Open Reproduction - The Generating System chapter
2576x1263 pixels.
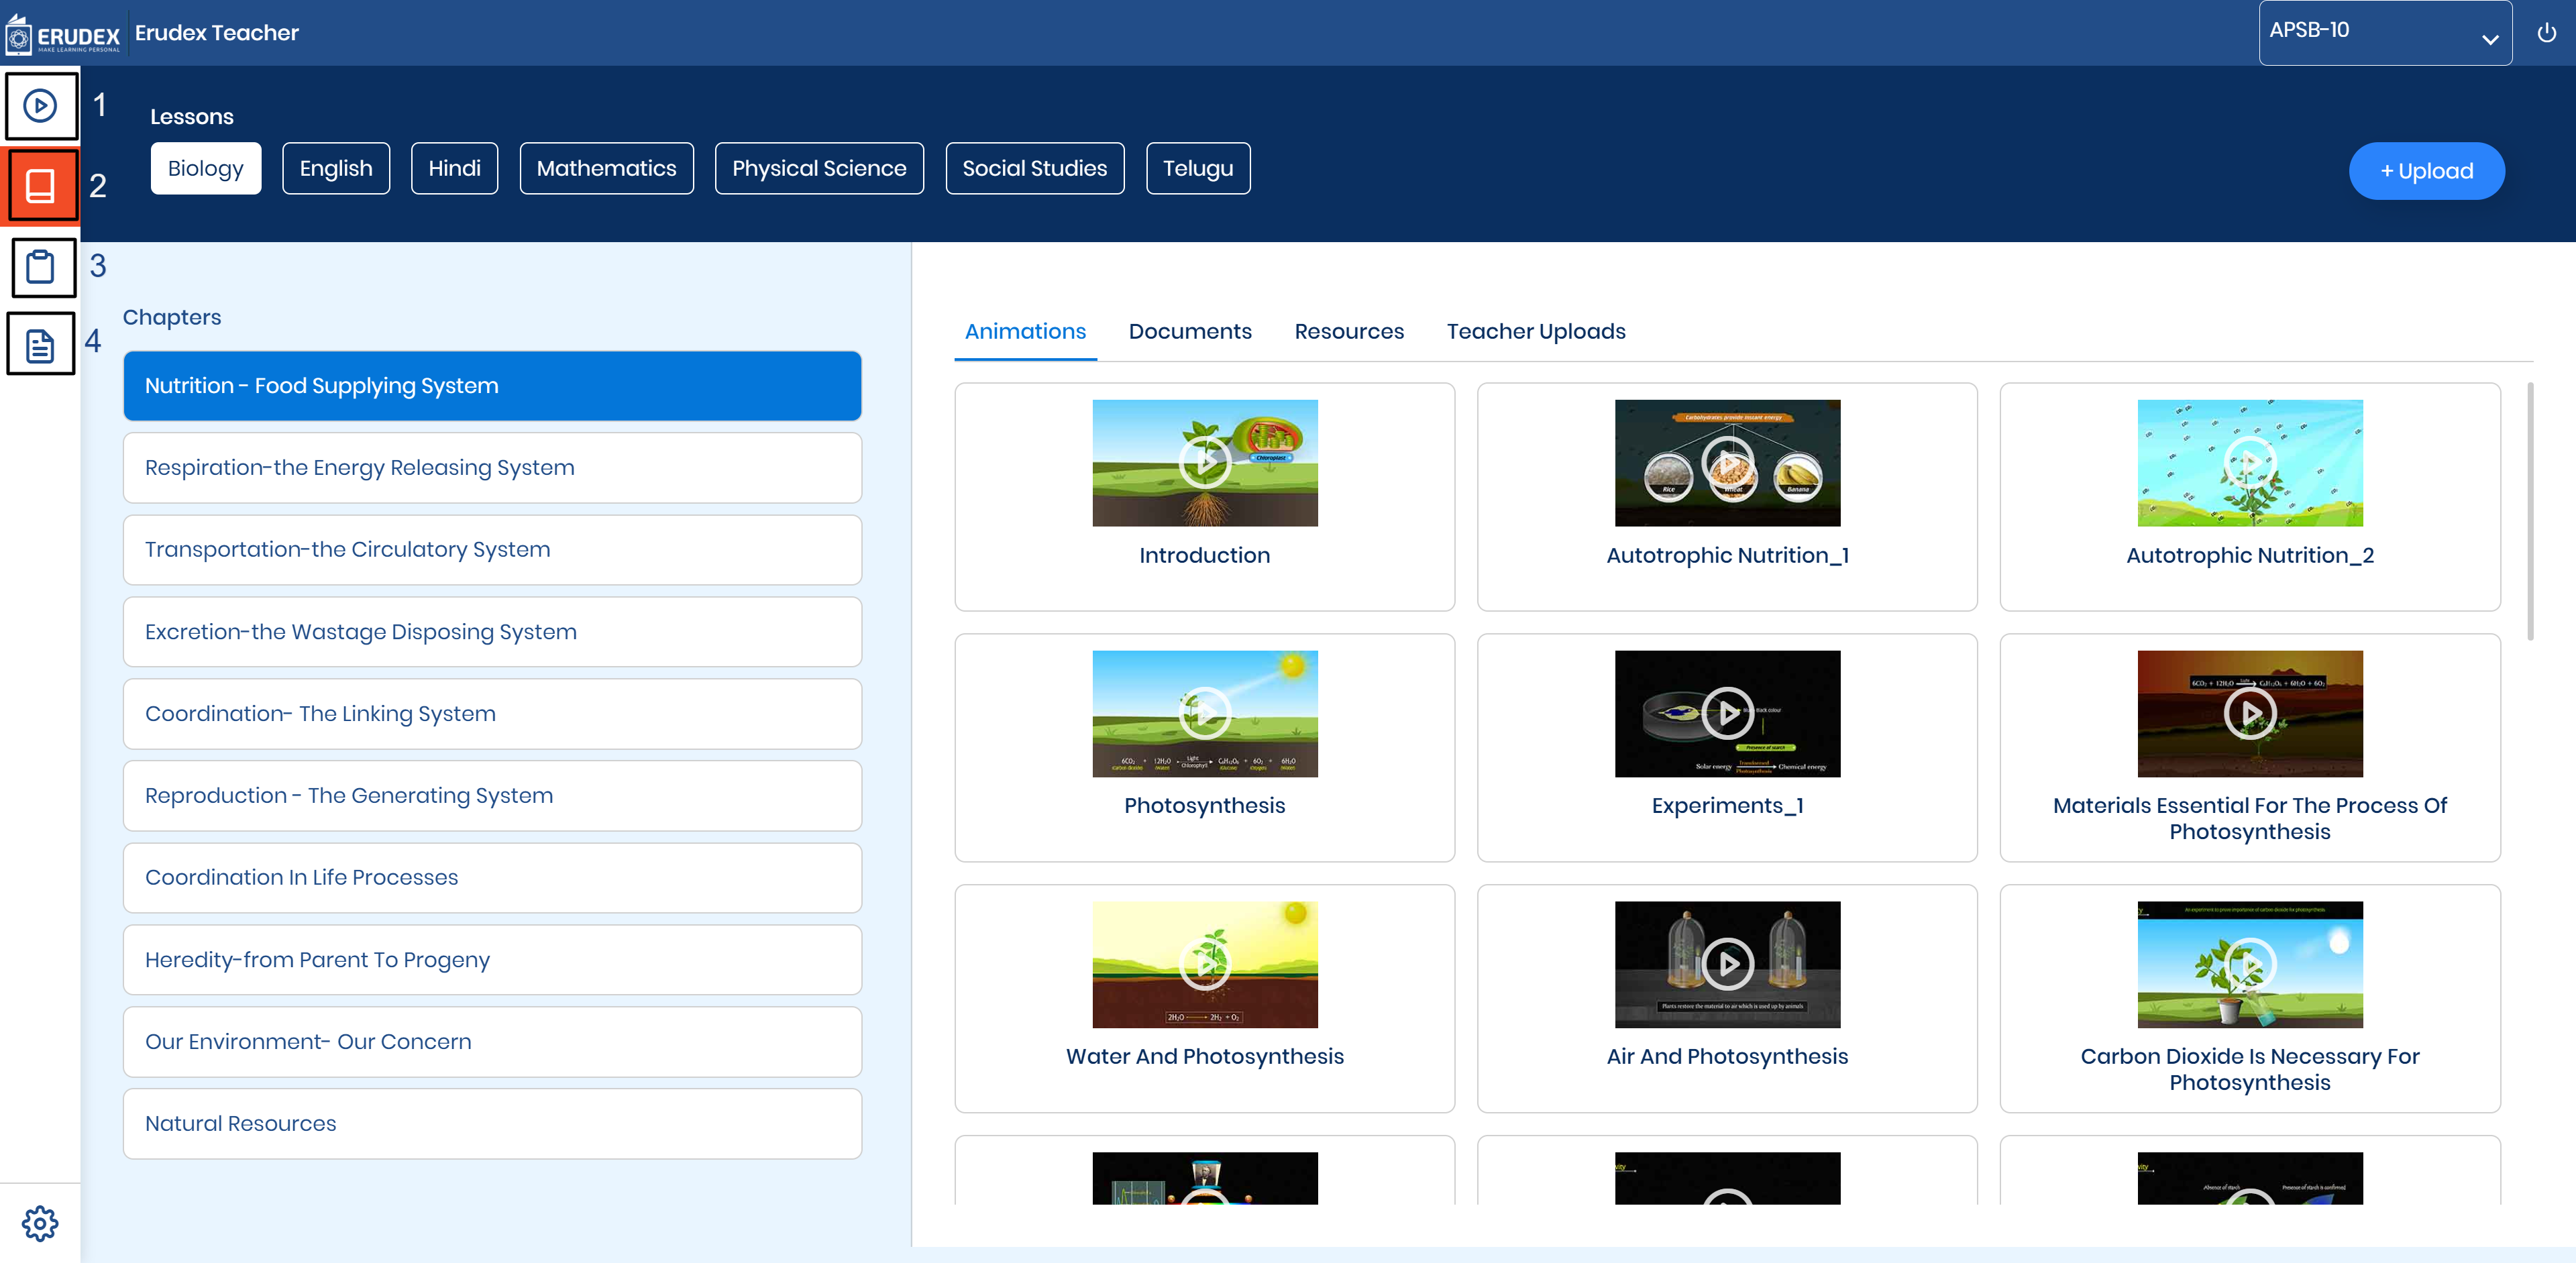[x=492, y=796]
